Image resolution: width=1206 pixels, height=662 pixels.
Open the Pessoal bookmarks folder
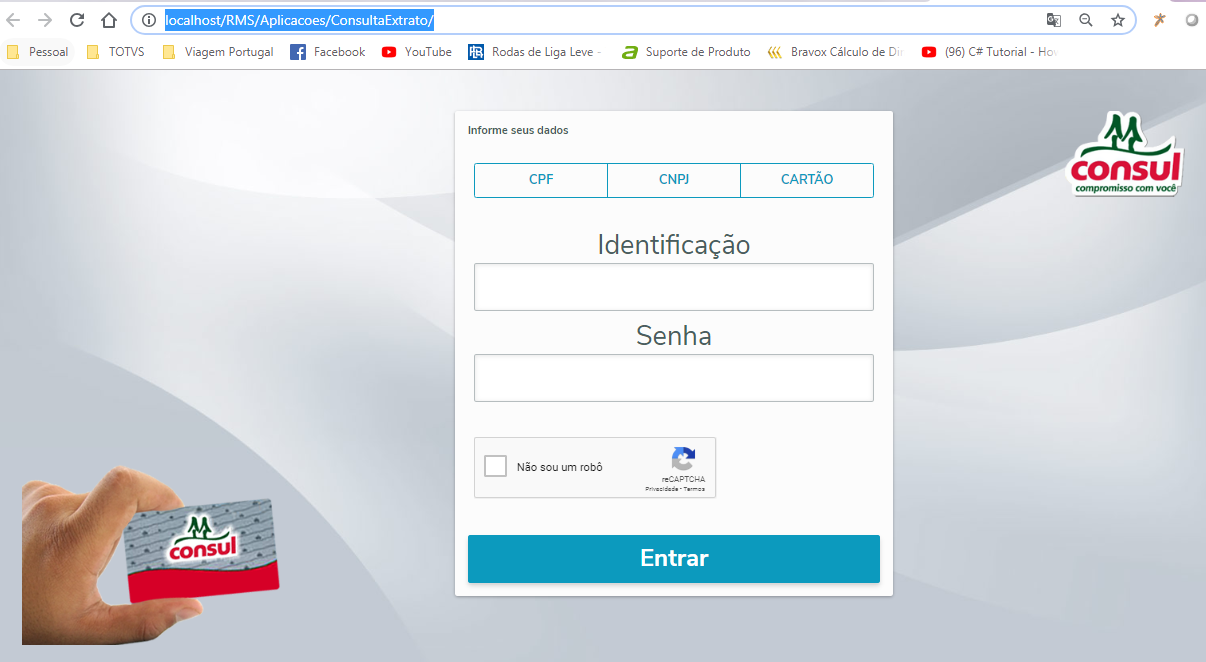point(38,52)
